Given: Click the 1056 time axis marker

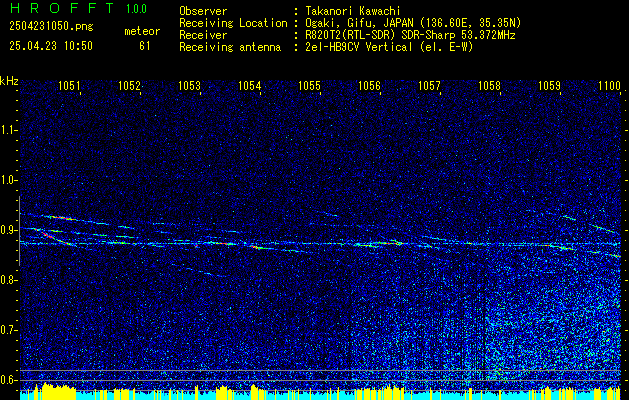Looking at the screenshot, I should click(369, 86).
